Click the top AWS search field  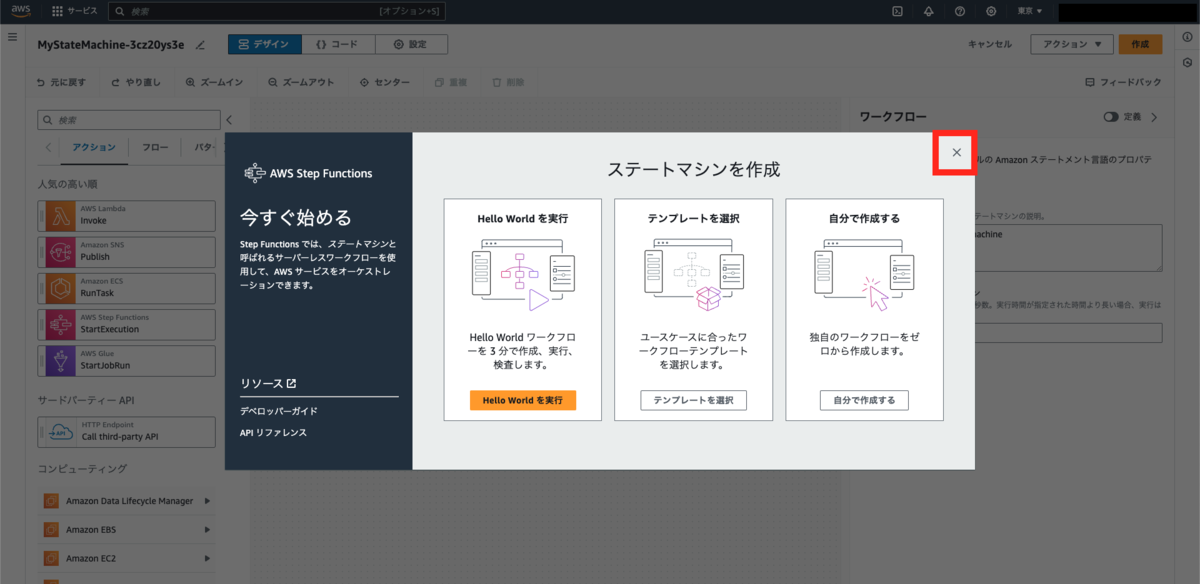pos(275,11)
